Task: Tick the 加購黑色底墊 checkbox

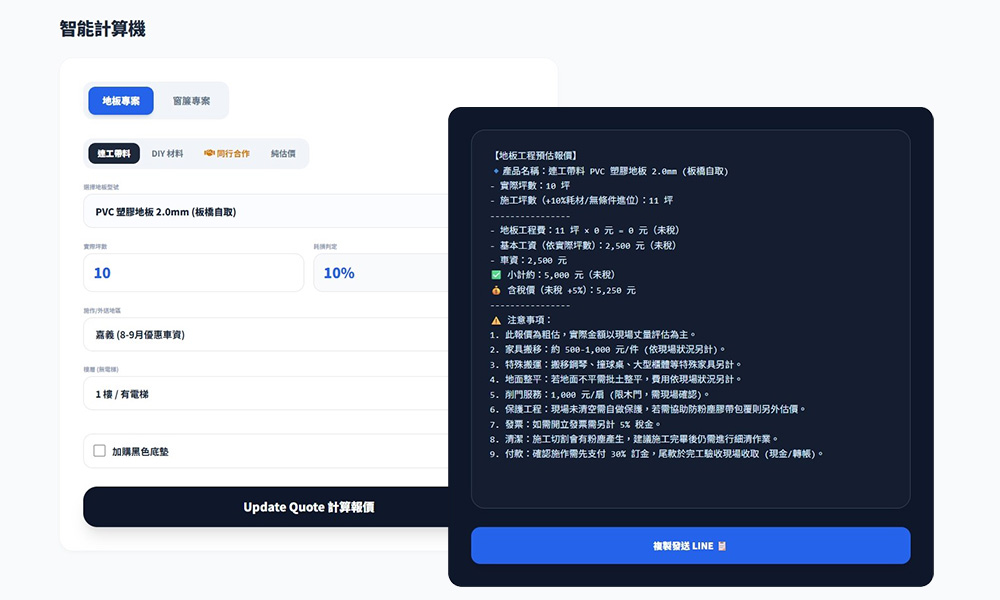Action: pyautogui.click(x=99, y=451)
